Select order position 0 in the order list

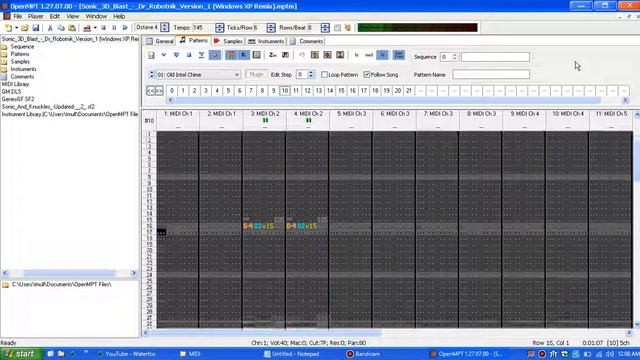point(172,91)
